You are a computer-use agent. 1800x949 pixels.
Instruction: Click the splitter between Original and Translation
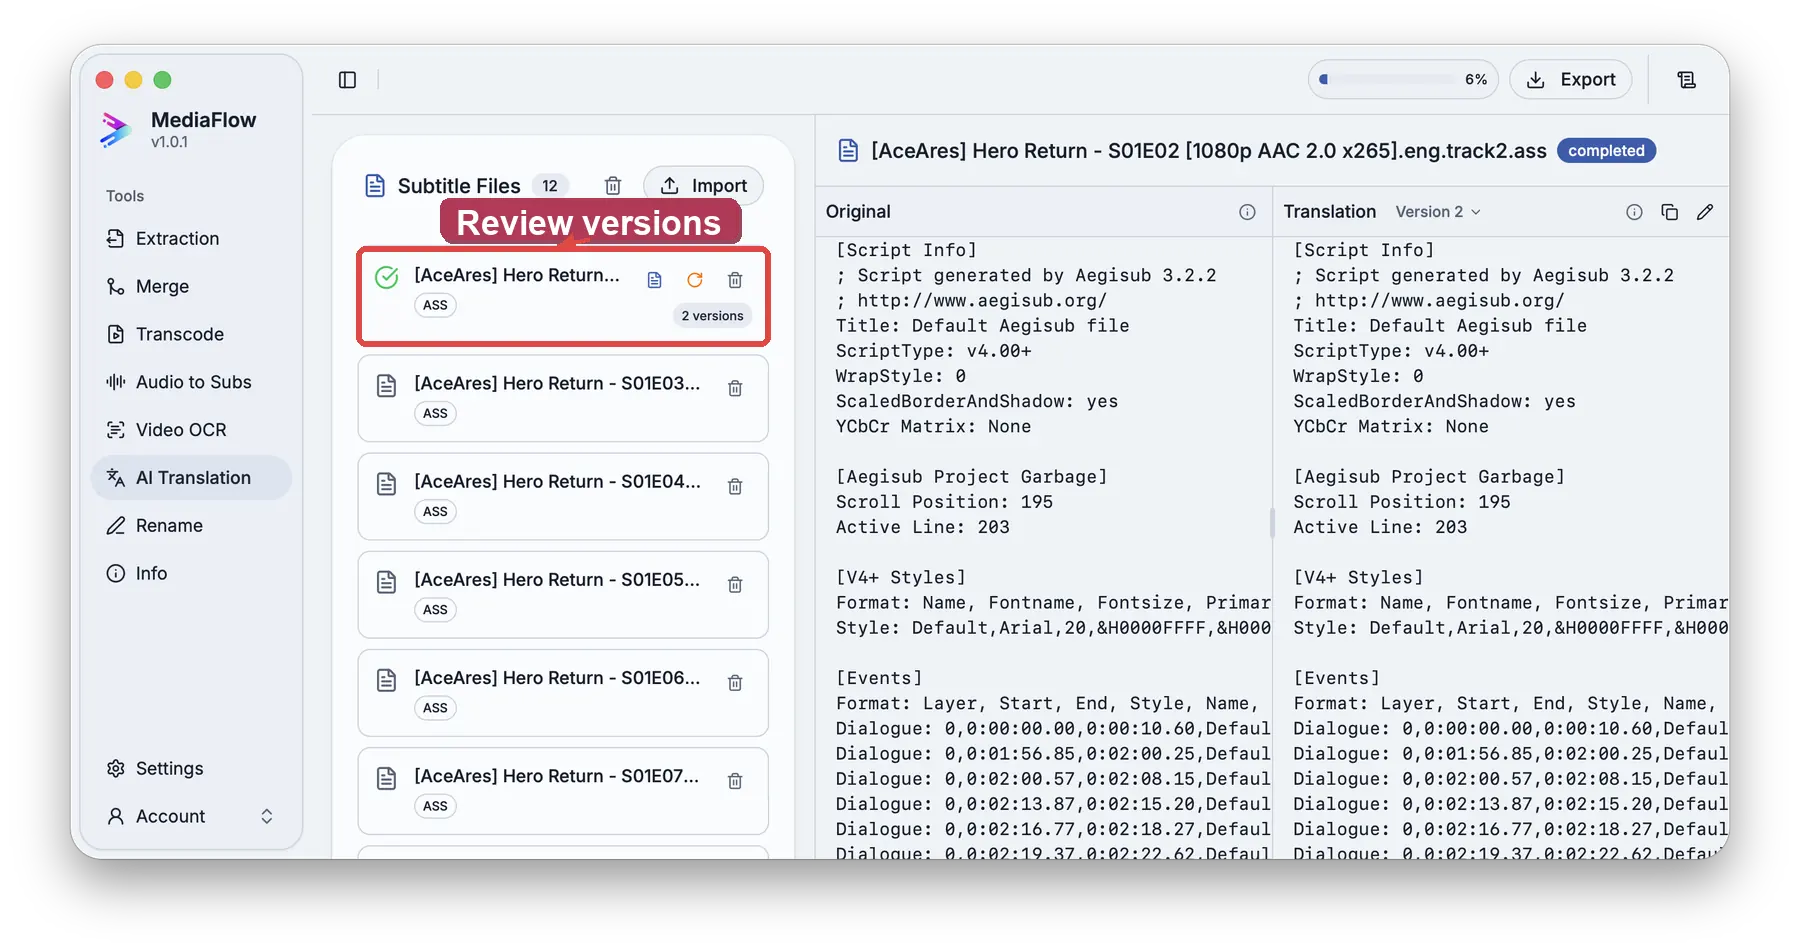tap(1272, 523)
